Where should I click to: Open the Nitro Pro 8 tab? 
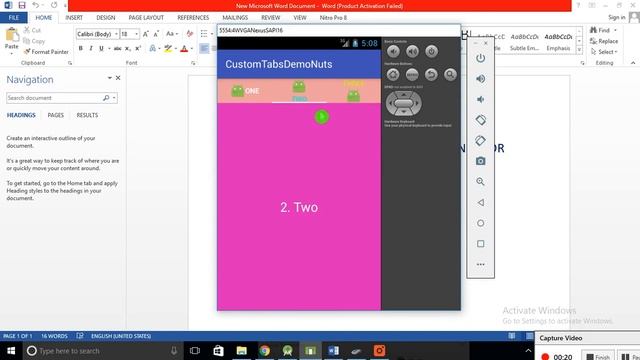pos(333,18)
